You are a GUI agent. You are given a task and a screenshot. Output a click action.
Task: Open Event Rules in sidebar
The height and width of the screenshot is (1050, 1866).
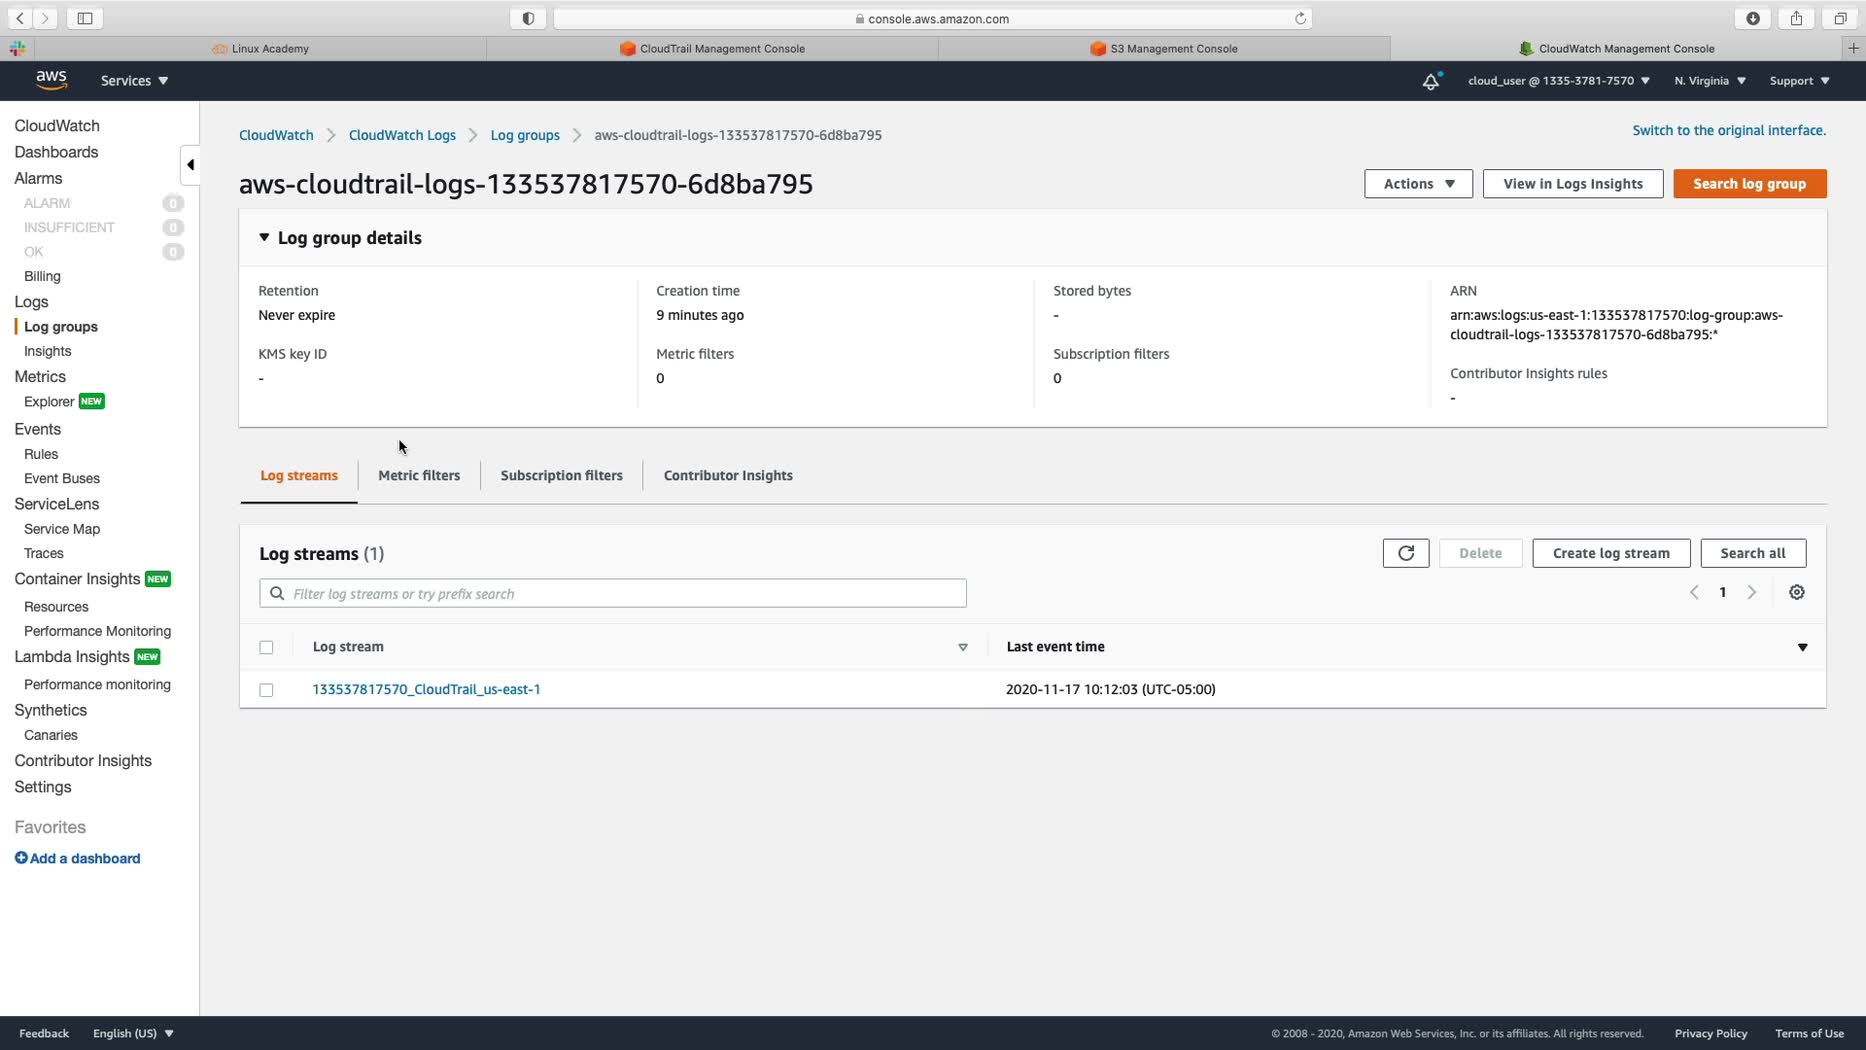point(41,454)
